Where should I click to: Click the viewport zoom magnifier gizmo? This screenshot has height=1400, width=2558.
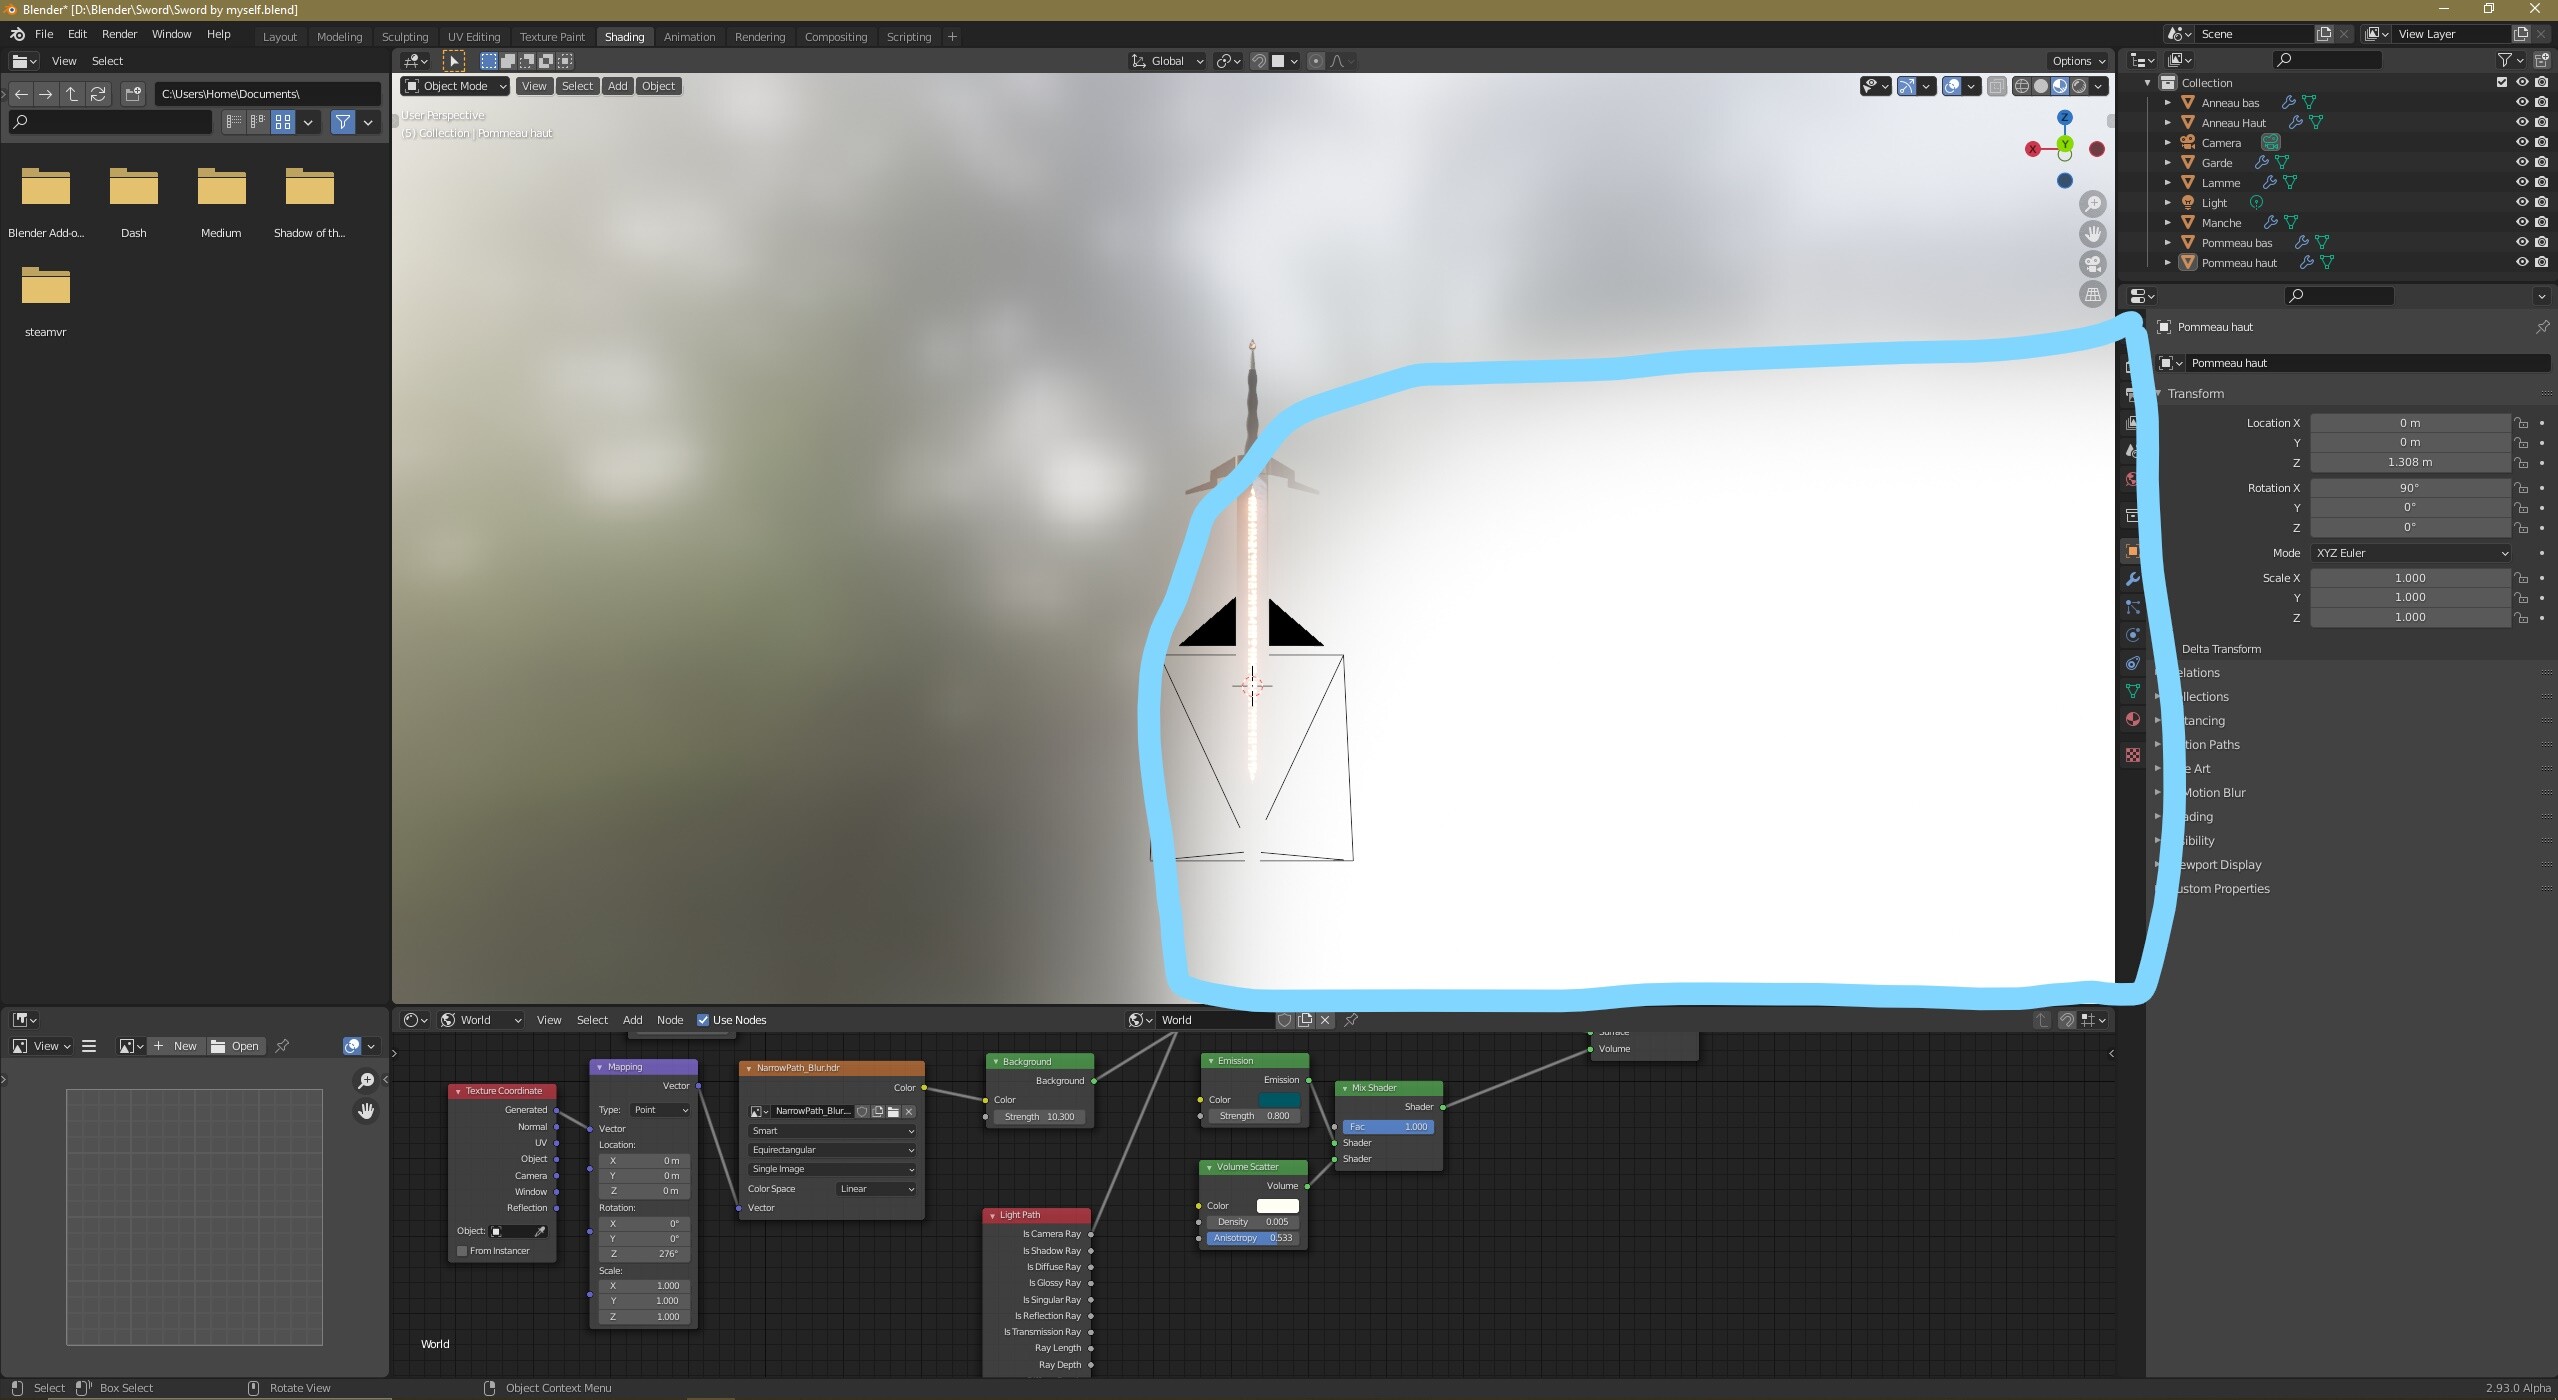click(2093, 204)
